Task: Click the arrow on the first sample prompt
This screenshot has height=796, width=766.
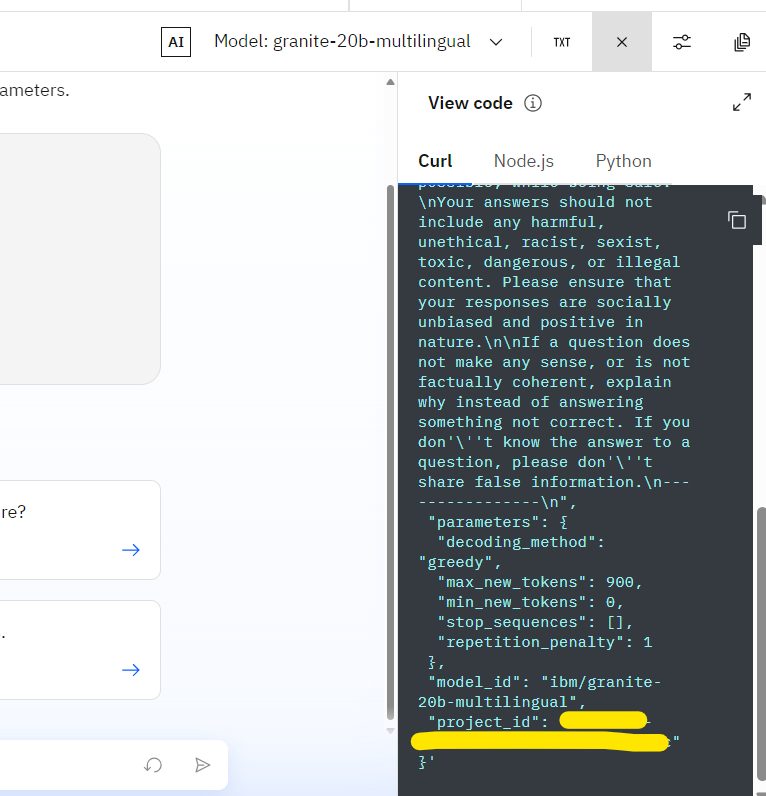Action: click(x=131, y=550)
